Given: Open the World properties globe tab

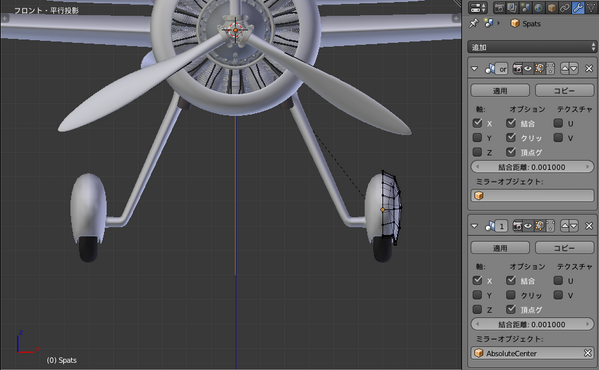Looking at the screenshot, I should [538, 7].
